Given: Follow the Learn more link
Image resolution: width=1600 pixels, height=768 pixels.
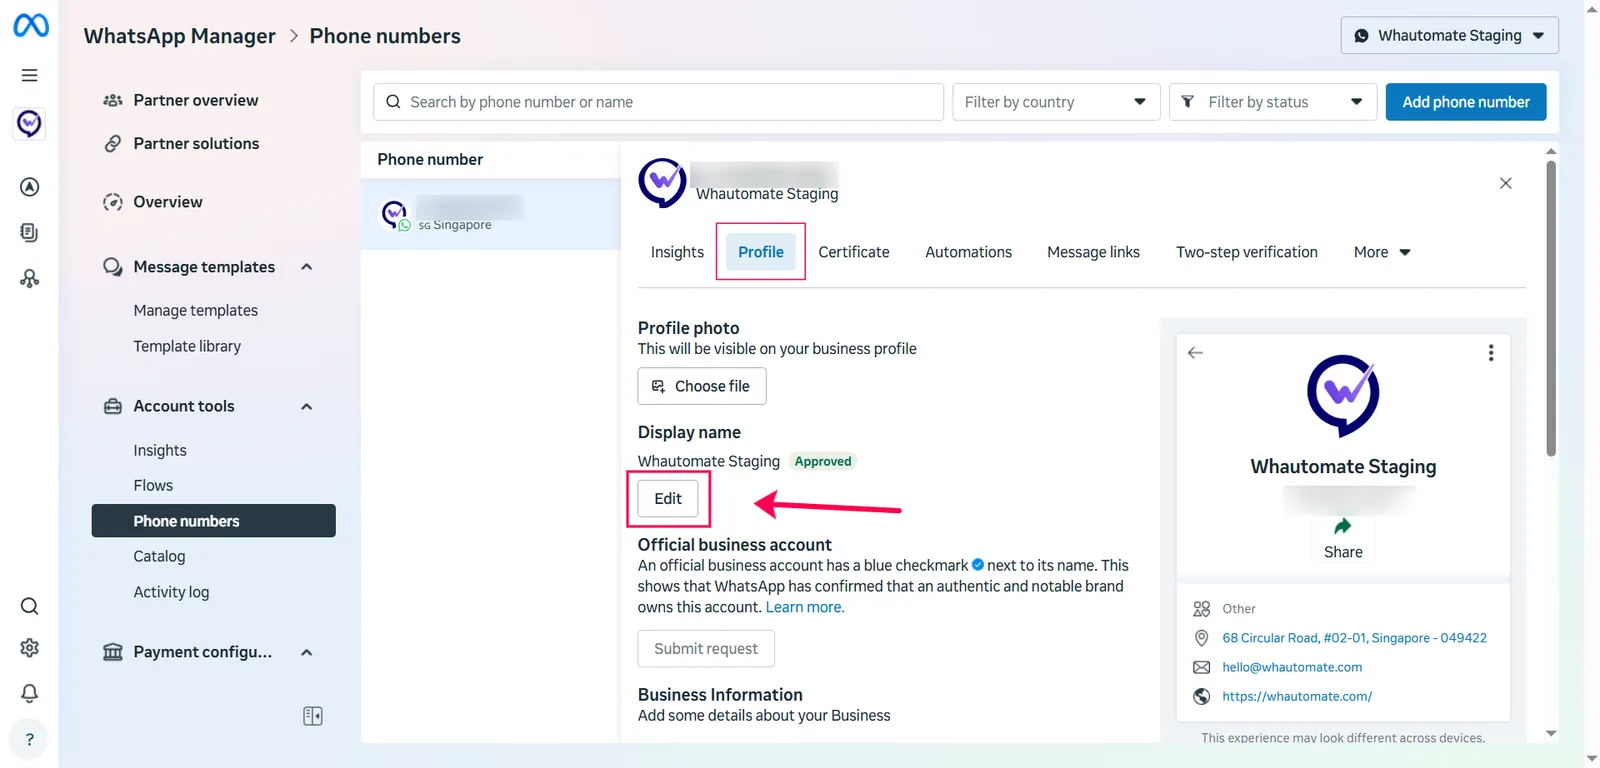Looking at the screenshot, I should pos(805,607).
